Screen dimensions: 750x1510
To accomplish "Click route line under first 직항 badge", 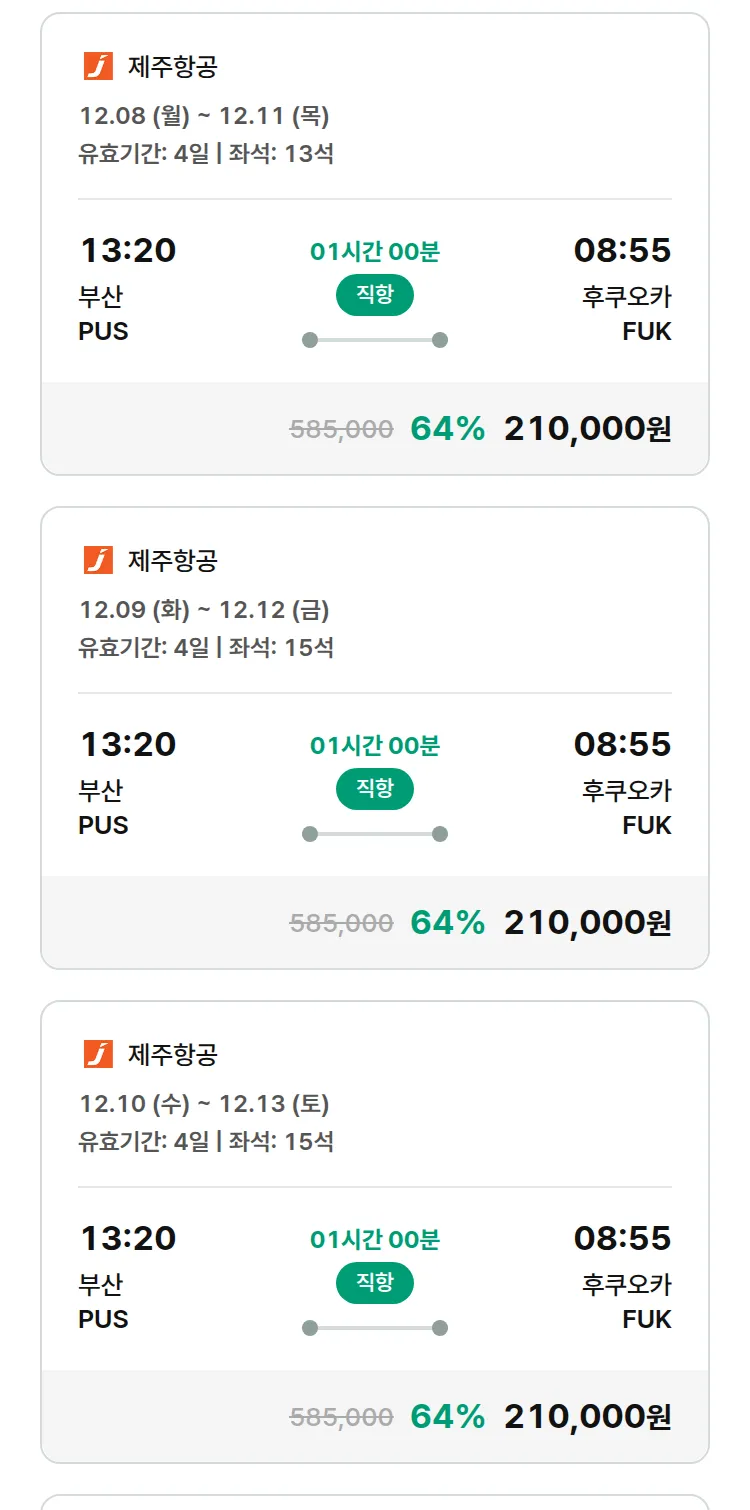I will pos(375,340).
